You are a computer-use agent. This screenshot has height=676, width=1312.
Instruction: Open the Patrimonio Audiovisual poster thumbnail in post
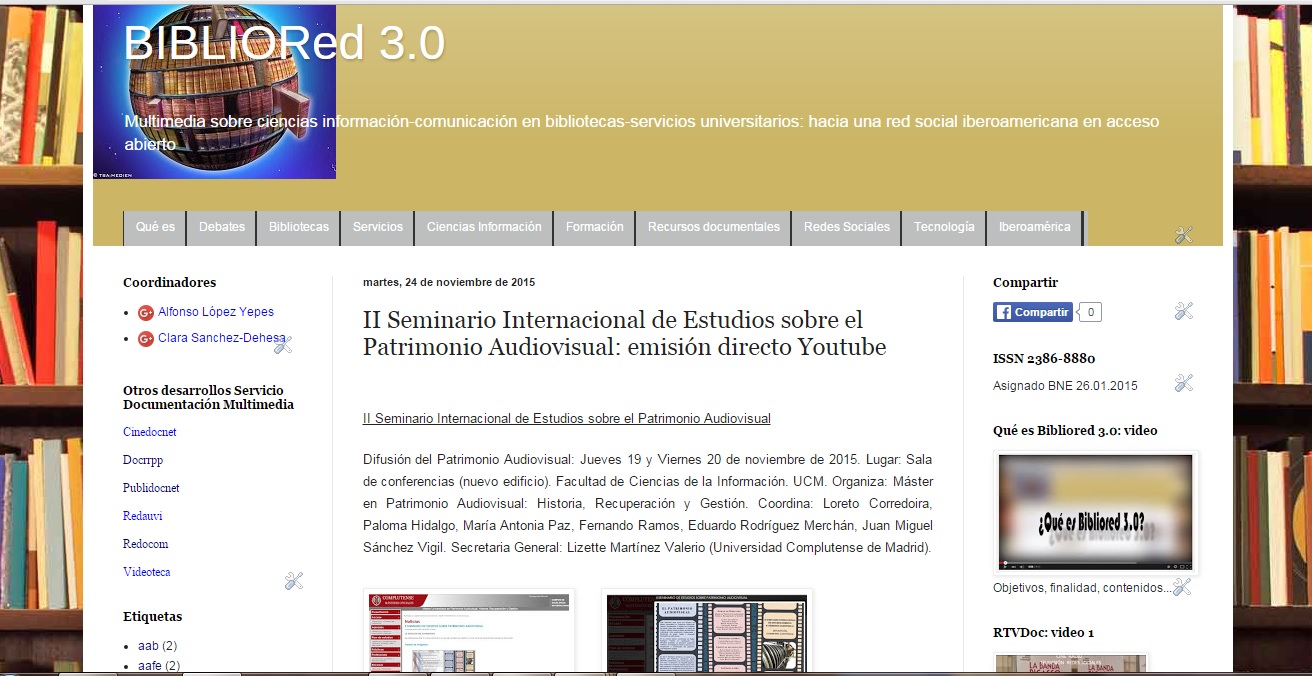(707, 632)
